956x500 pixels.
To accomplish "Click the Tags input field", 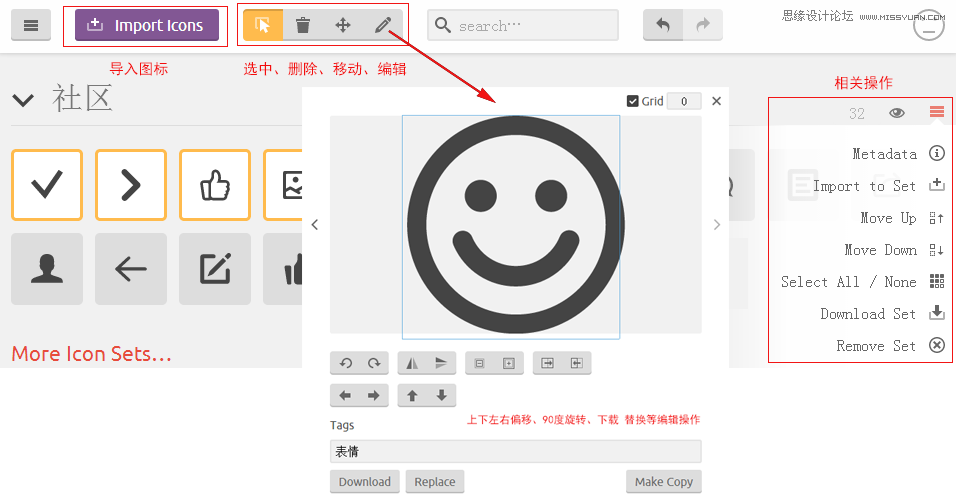I will [x=515, y=451].
